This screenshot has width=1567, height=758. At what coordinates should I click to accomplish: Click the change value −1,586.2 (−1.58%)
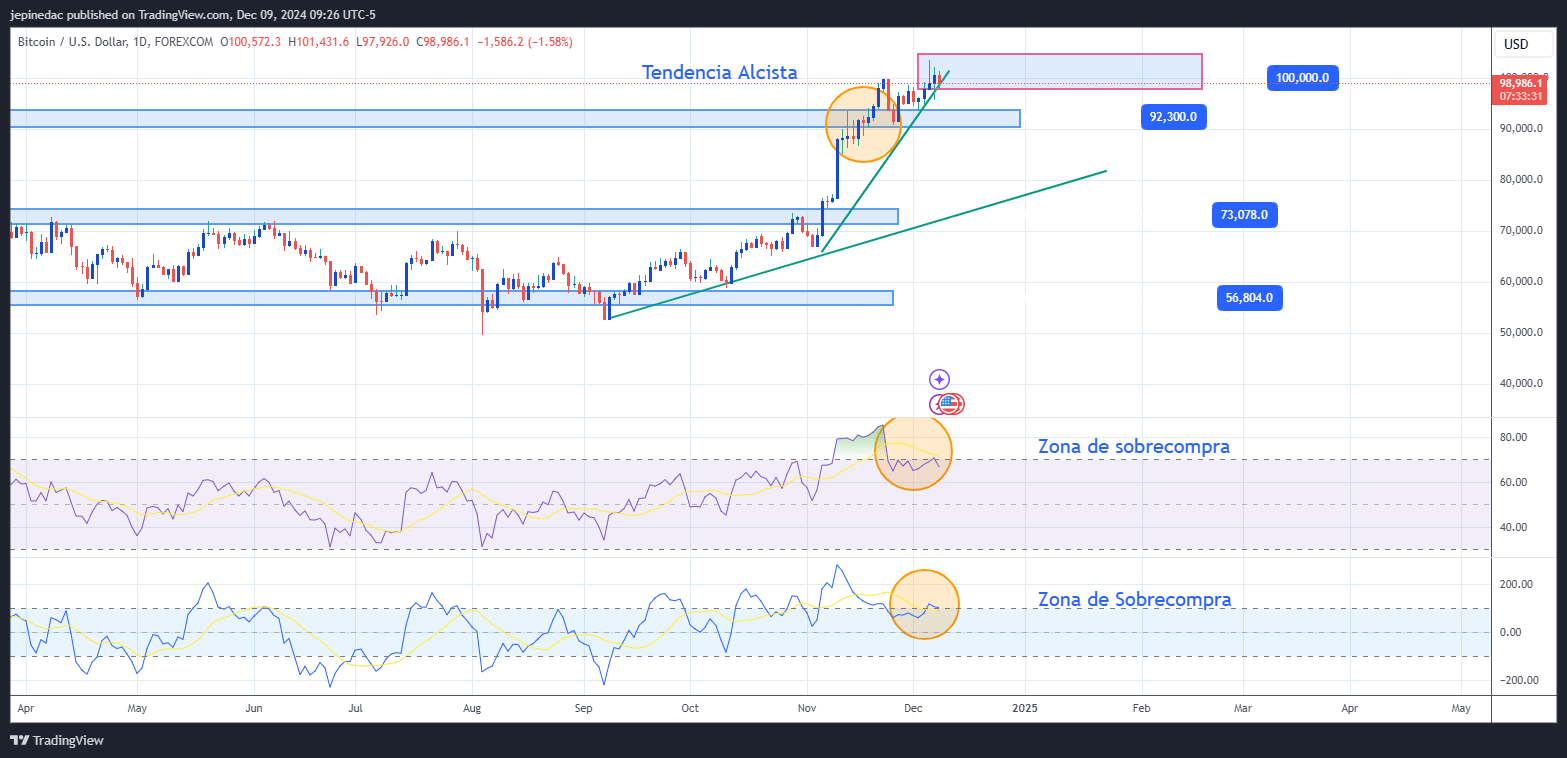click(525, 41)
